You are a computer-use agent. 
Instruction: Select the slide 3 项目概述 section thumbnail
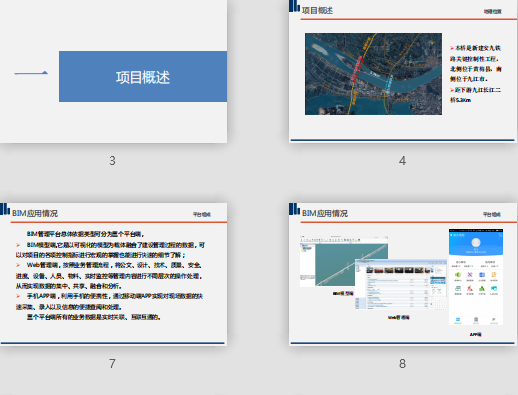113,71
